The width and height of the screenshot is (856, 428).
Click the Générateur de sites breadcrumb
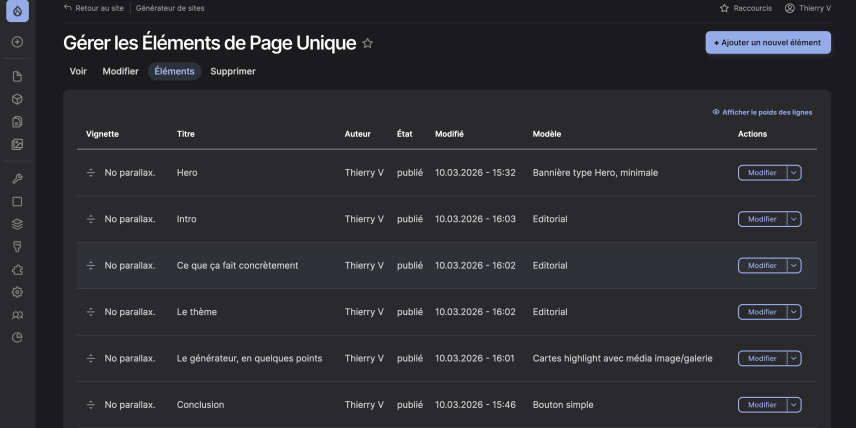point(170,8)
